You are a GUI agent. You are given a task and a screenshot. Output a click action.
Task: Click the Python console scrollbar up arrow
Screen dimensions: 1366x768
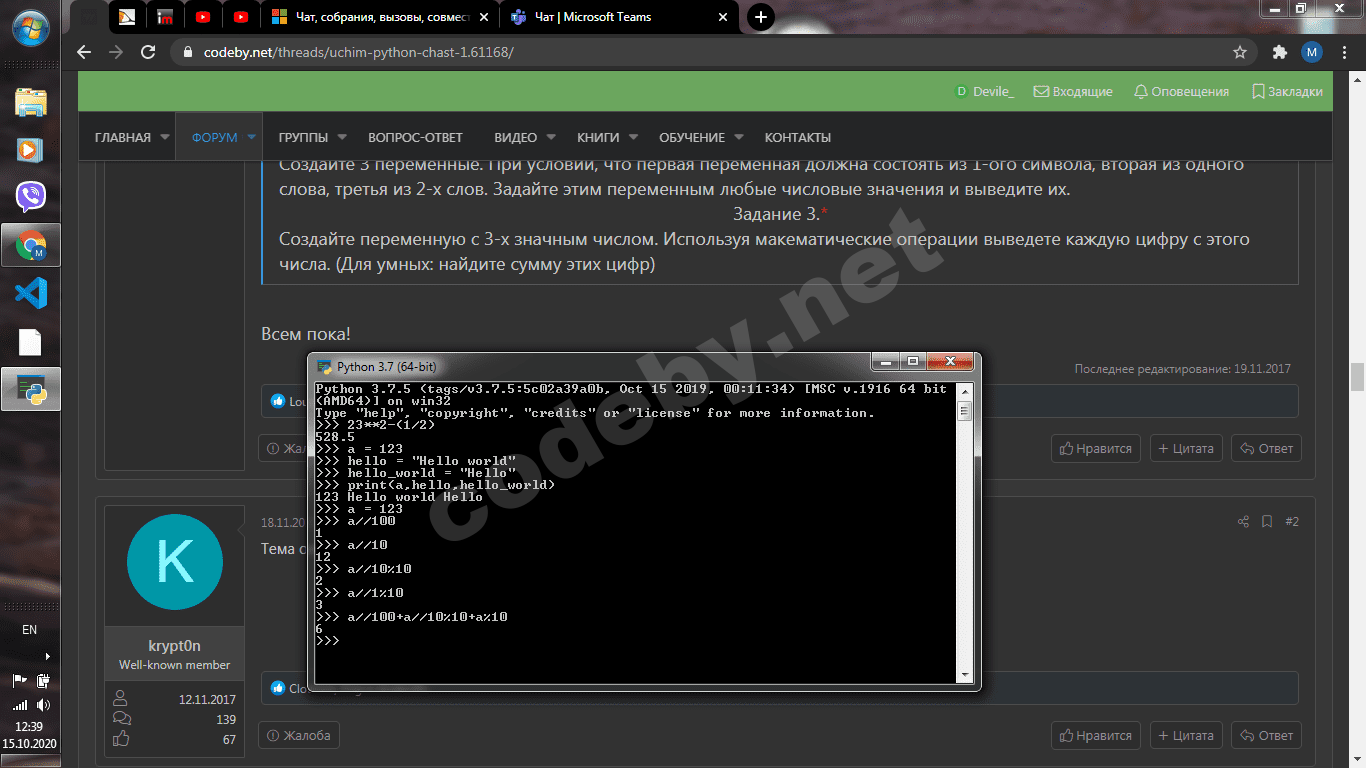[965, 391]
